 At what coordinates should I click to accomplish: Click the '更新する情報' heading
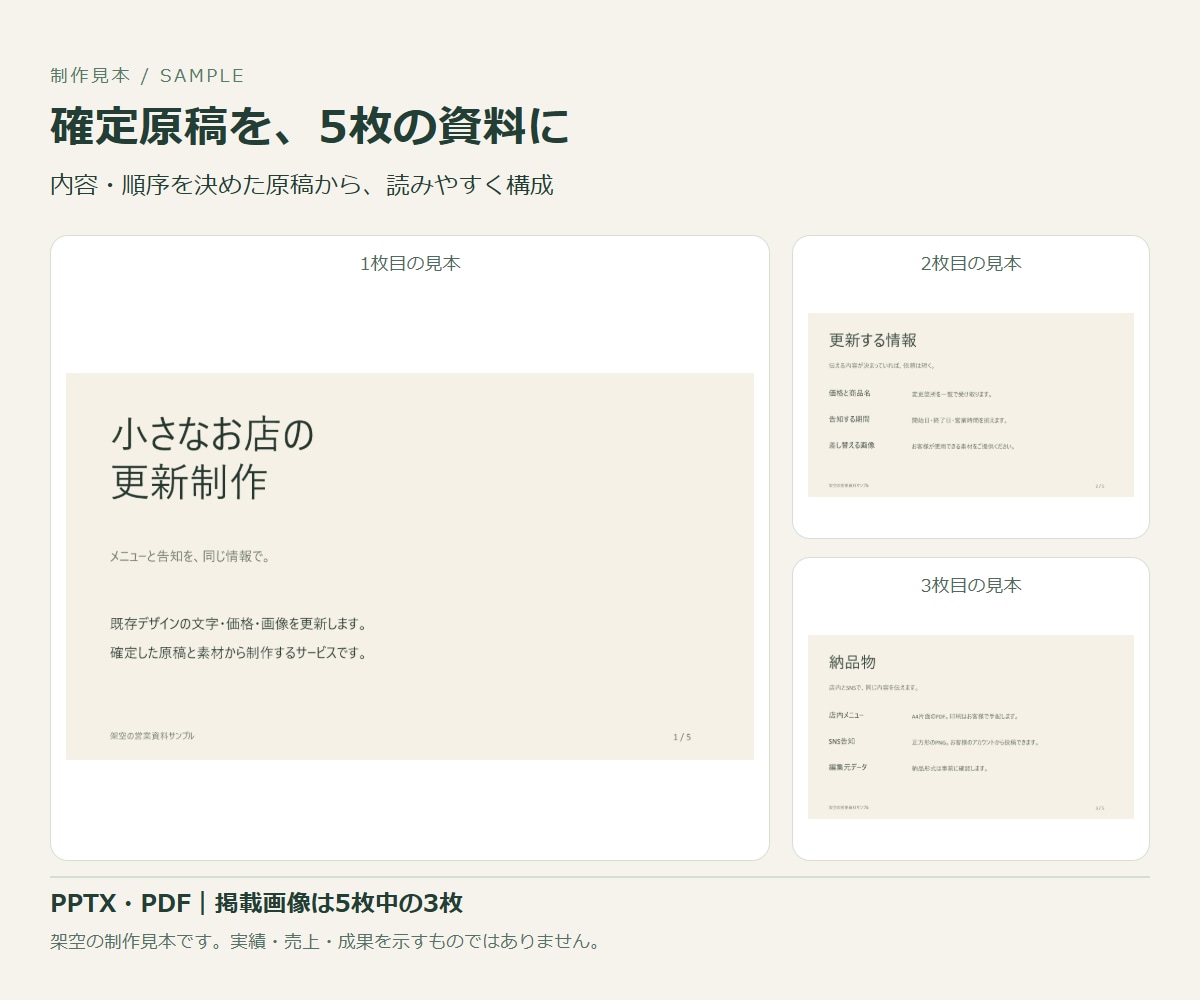pyautogui.click(x=873, y=340)
